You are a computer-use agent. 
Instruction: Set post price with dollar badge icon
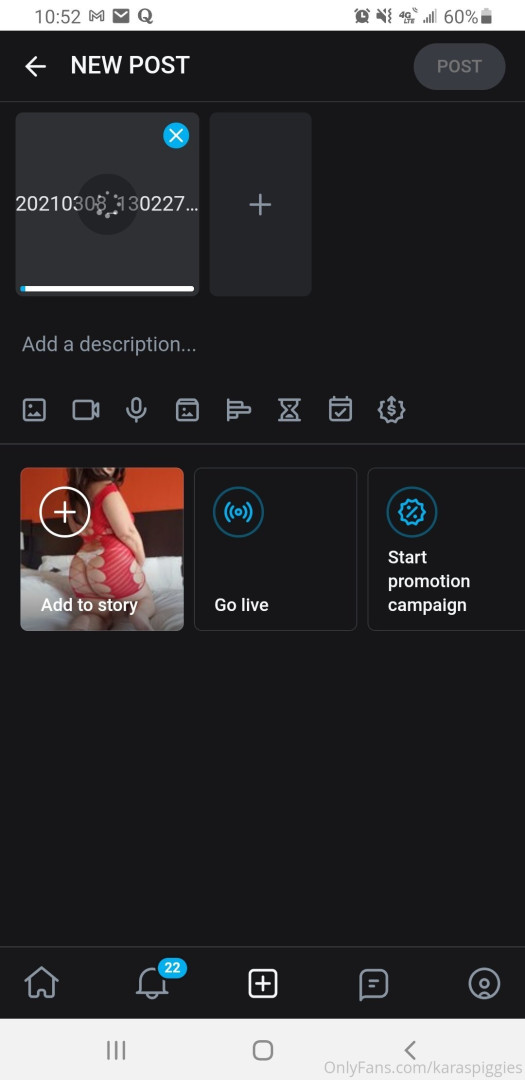[391, 411]
